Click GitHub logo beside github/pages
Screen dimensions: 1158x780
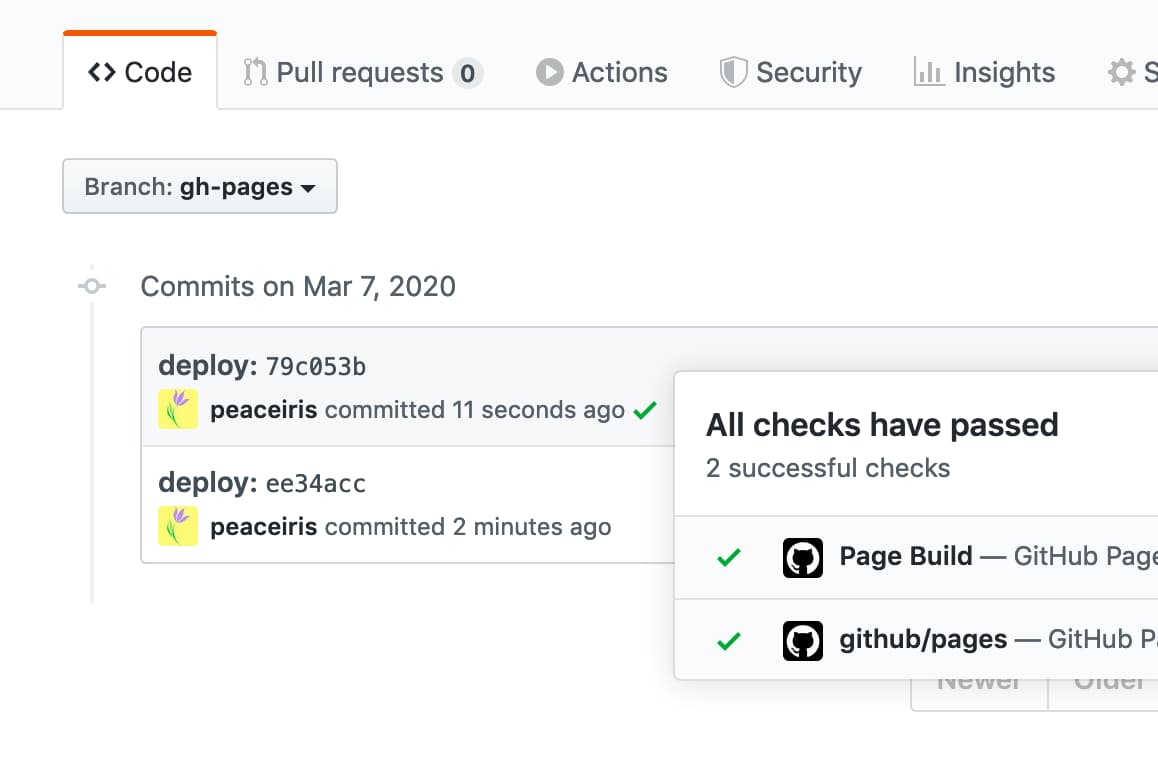pyautogui.click(x=802, y=640)
